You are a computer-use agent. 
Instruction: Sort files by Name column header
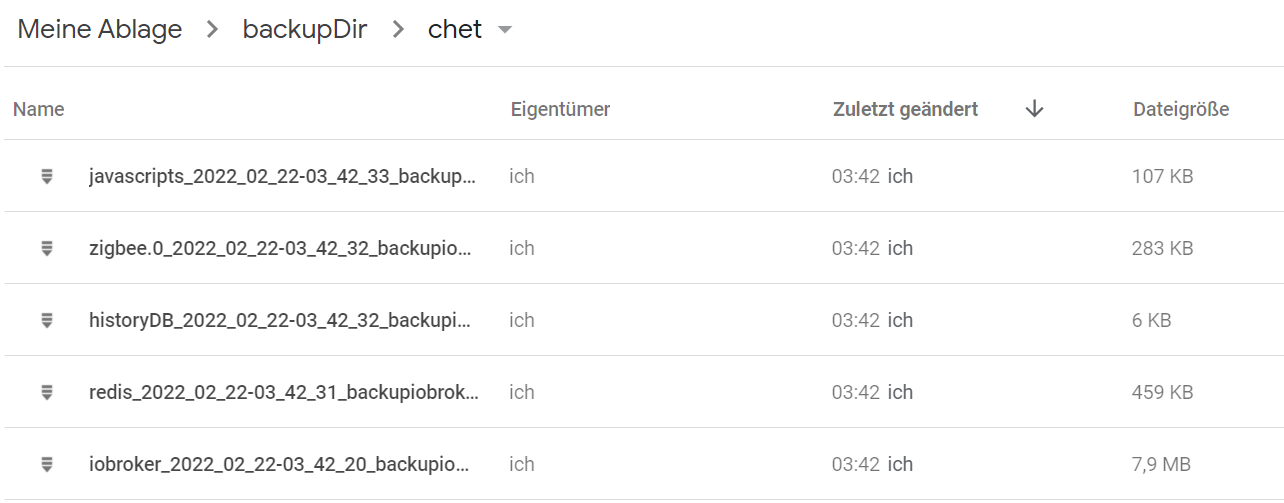[39, 109]
